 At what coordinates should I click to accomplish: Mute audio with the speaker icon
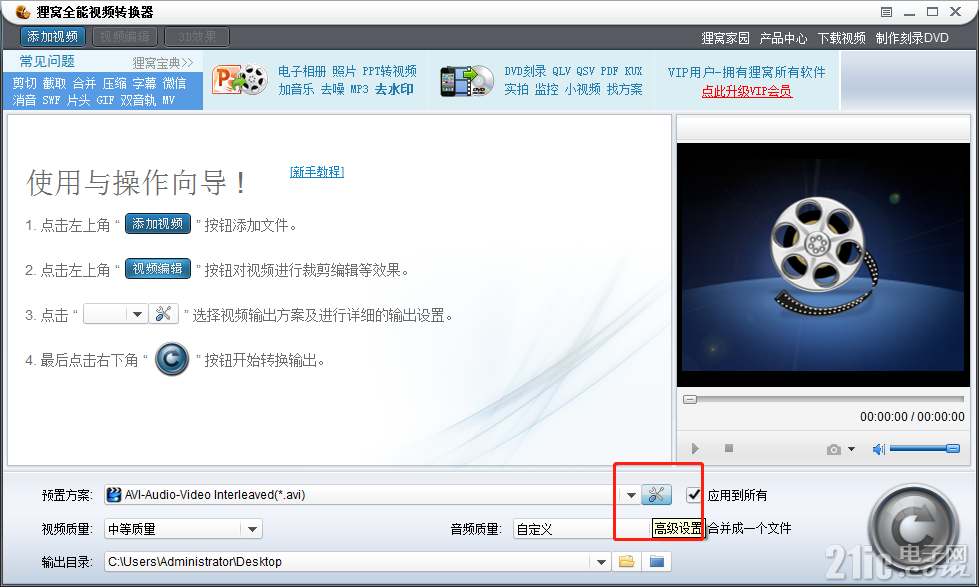click(879, 449)
